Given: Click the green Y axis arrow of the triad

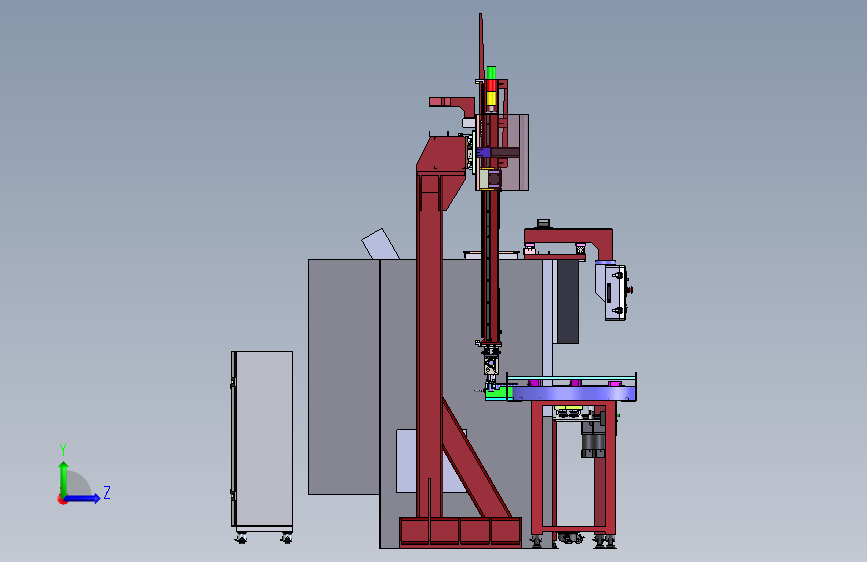Looking at the screenshot, I should coord(64,478).
